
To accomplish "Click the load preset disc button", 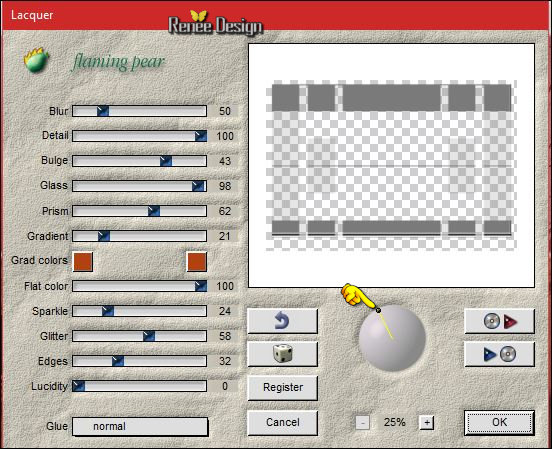I will [x=500, y=321].
